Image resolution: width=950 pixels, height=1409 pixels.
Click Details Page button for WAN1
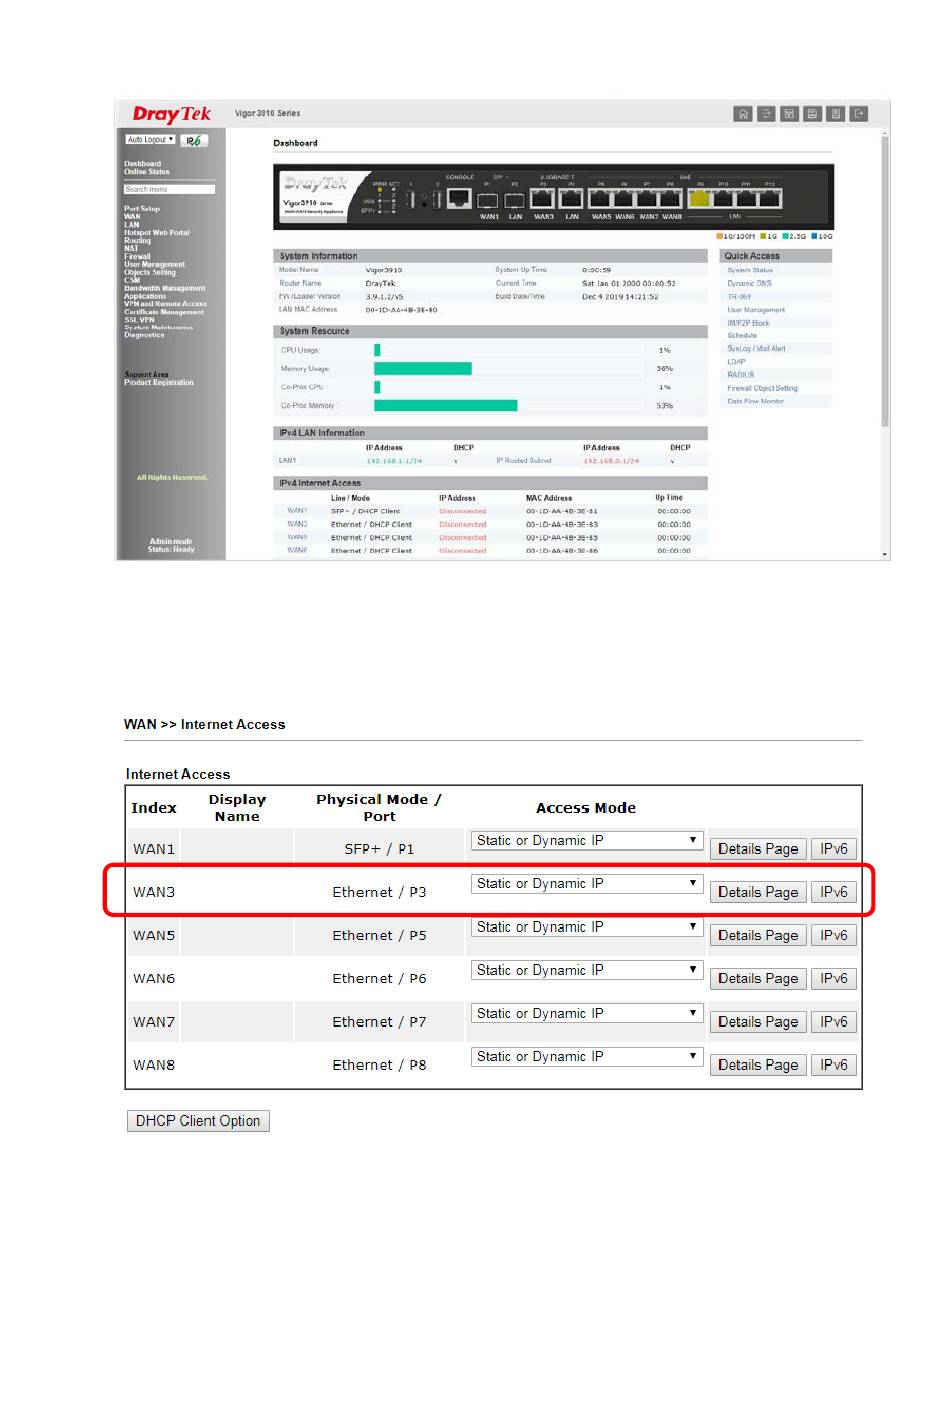758,849
